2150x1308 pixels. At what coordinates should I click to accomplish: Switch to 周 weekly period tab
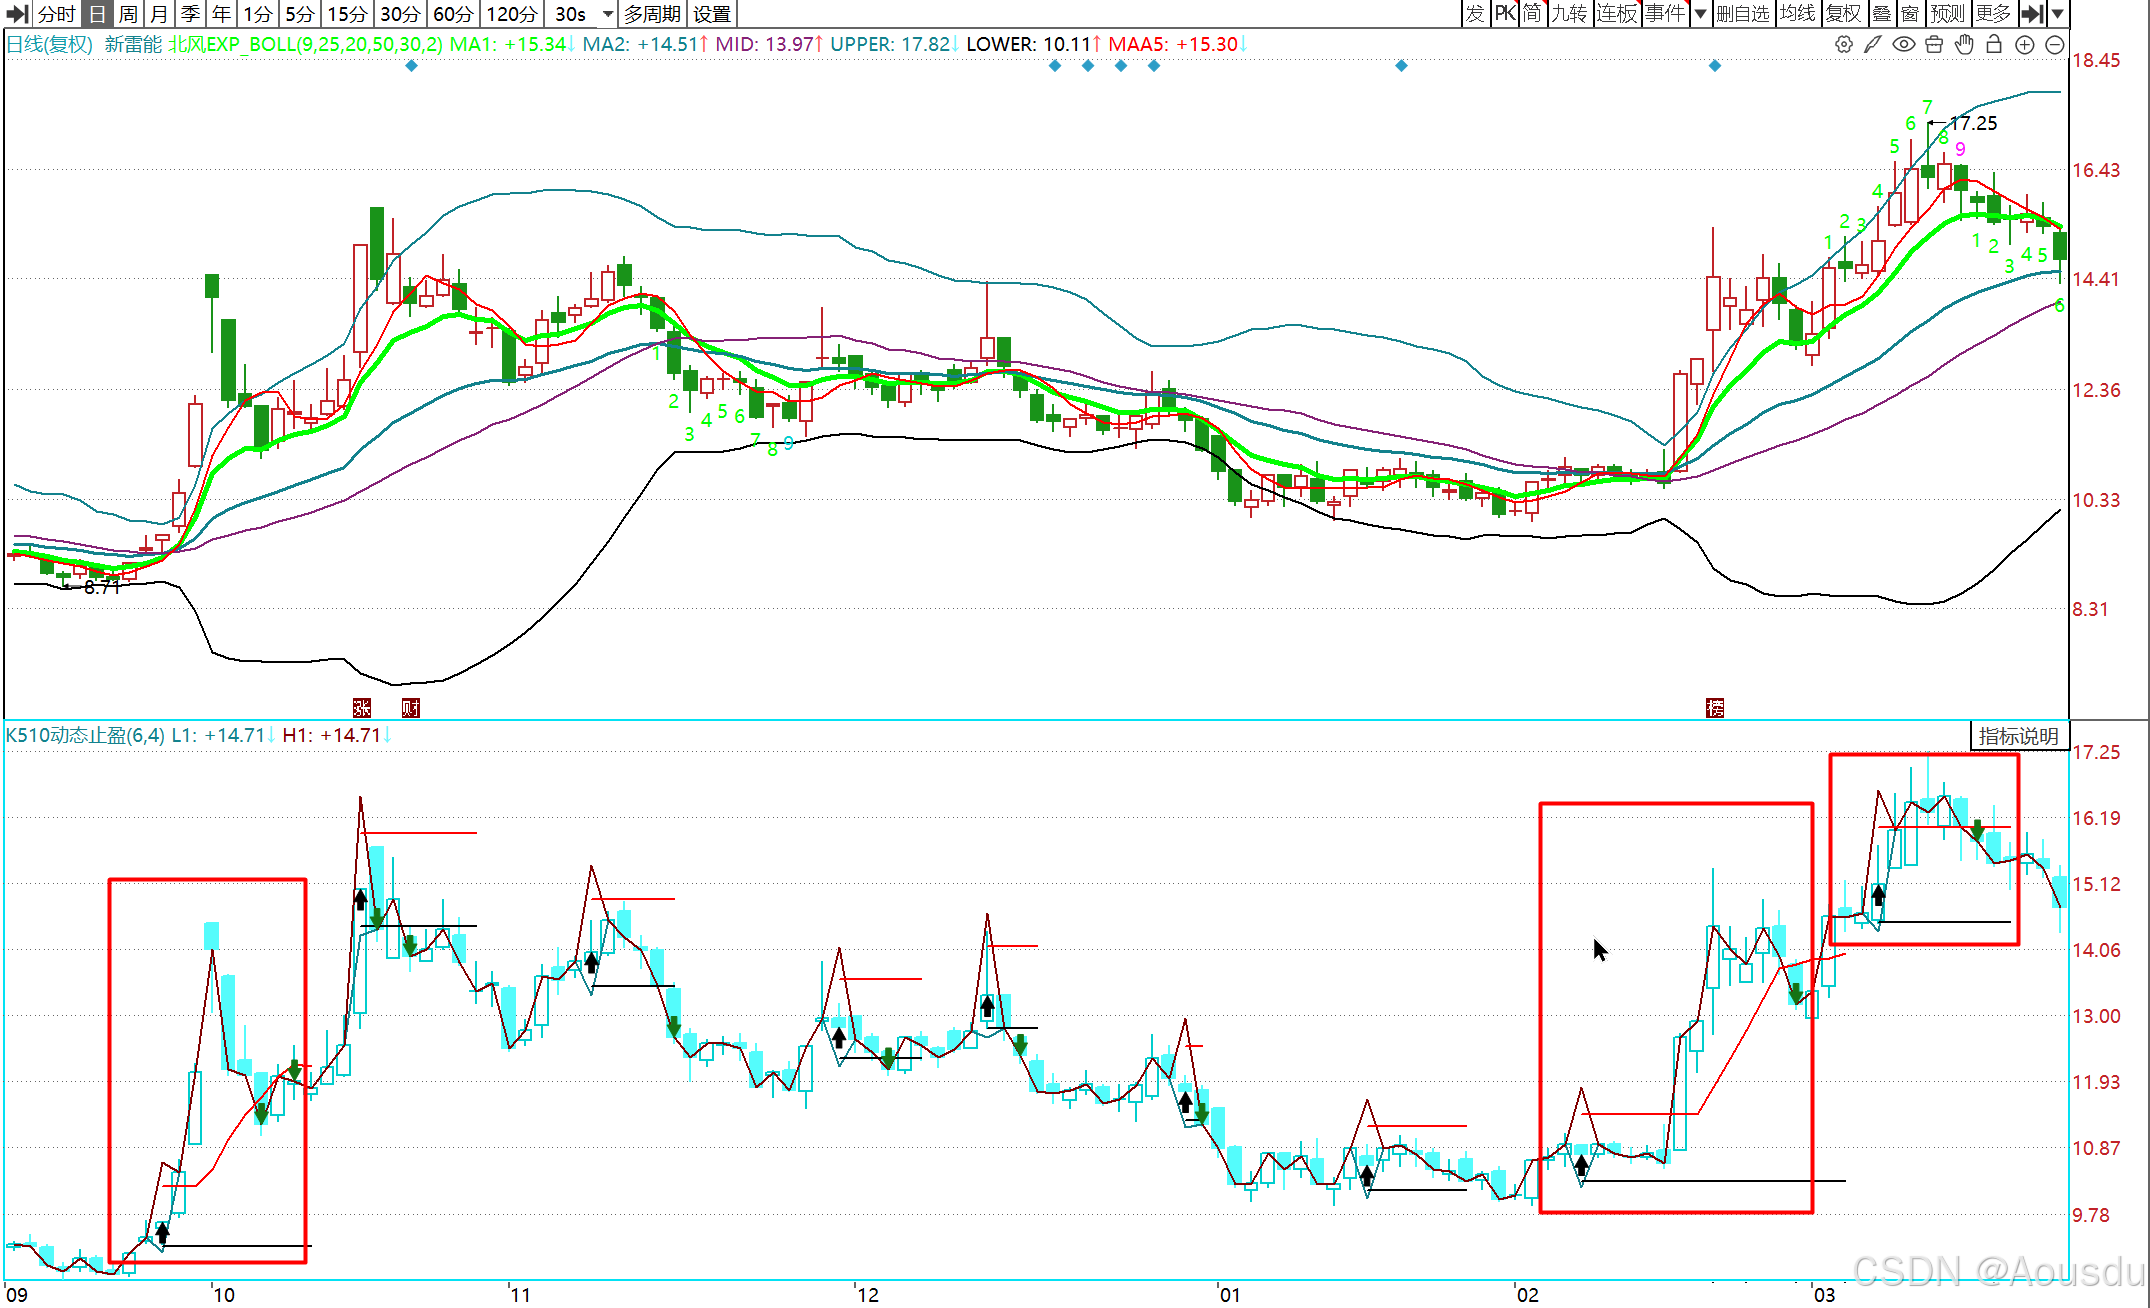[128, 13]
